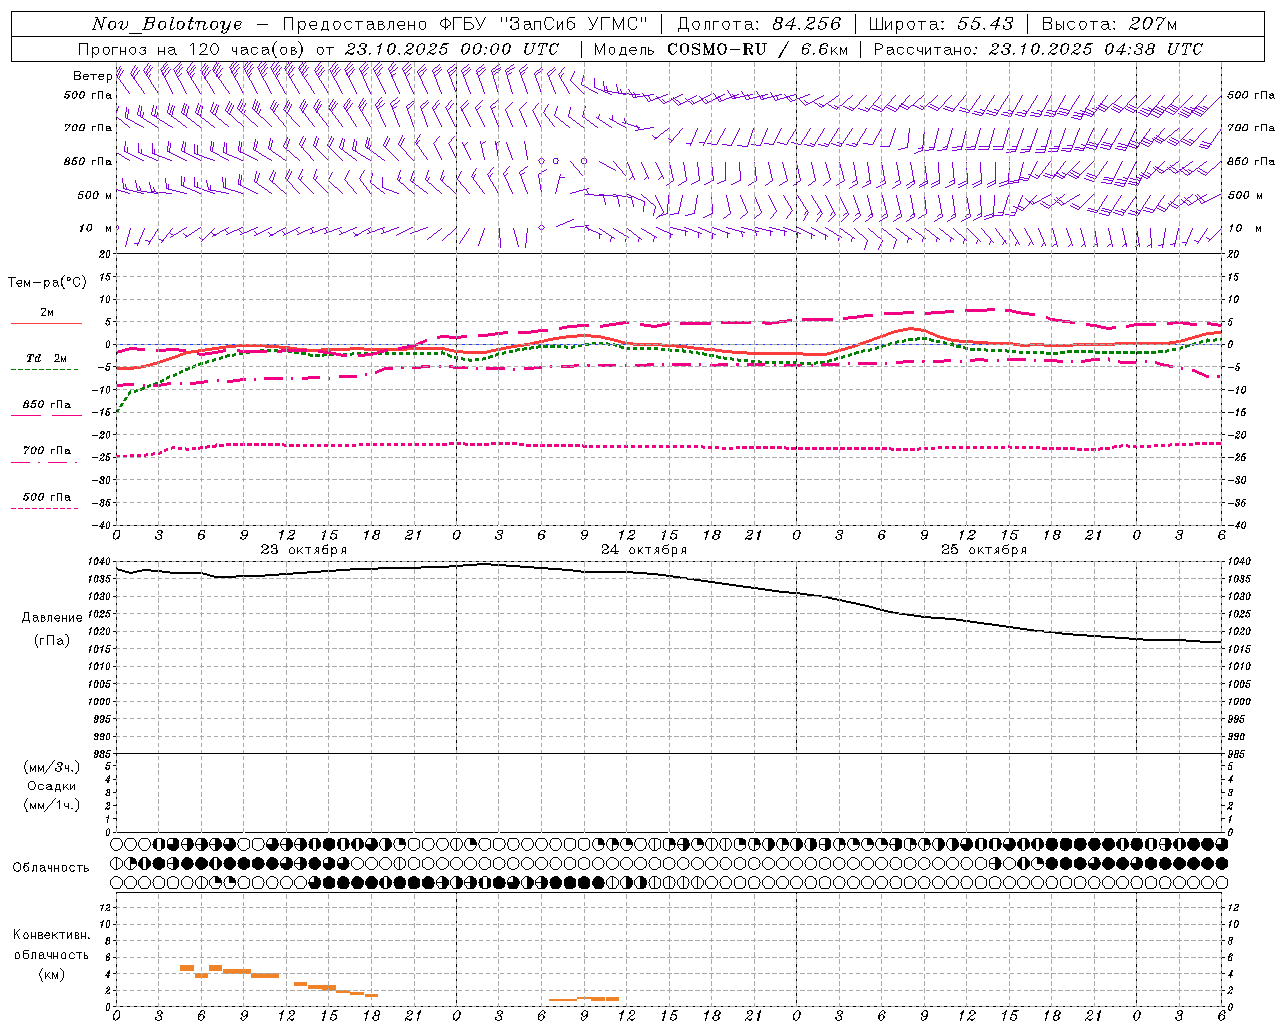Click the 10 м wind level label on right
1280x1024 pixels.
pos(1244,228)
